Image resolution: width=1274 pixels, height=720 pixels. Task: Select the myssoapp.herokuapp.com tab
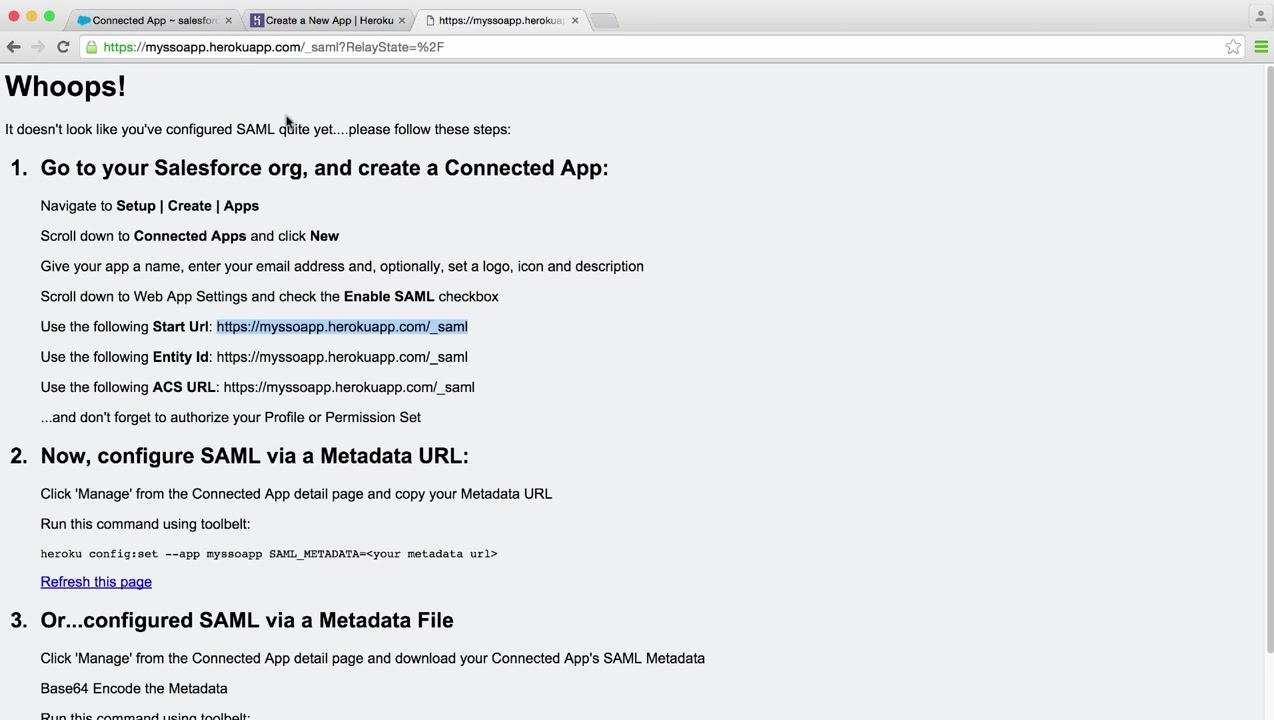(x=500, y=20)
